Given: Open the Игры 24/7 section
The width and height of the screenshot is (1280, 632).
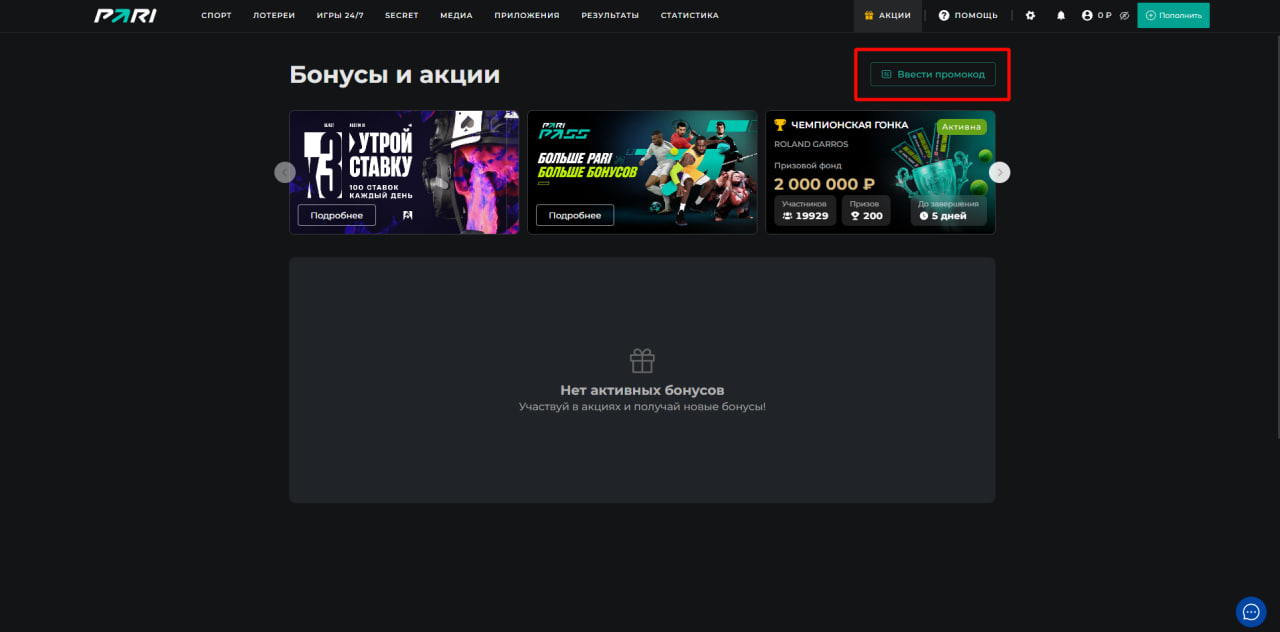Looking at the screenshot, I should click(339, 16).
